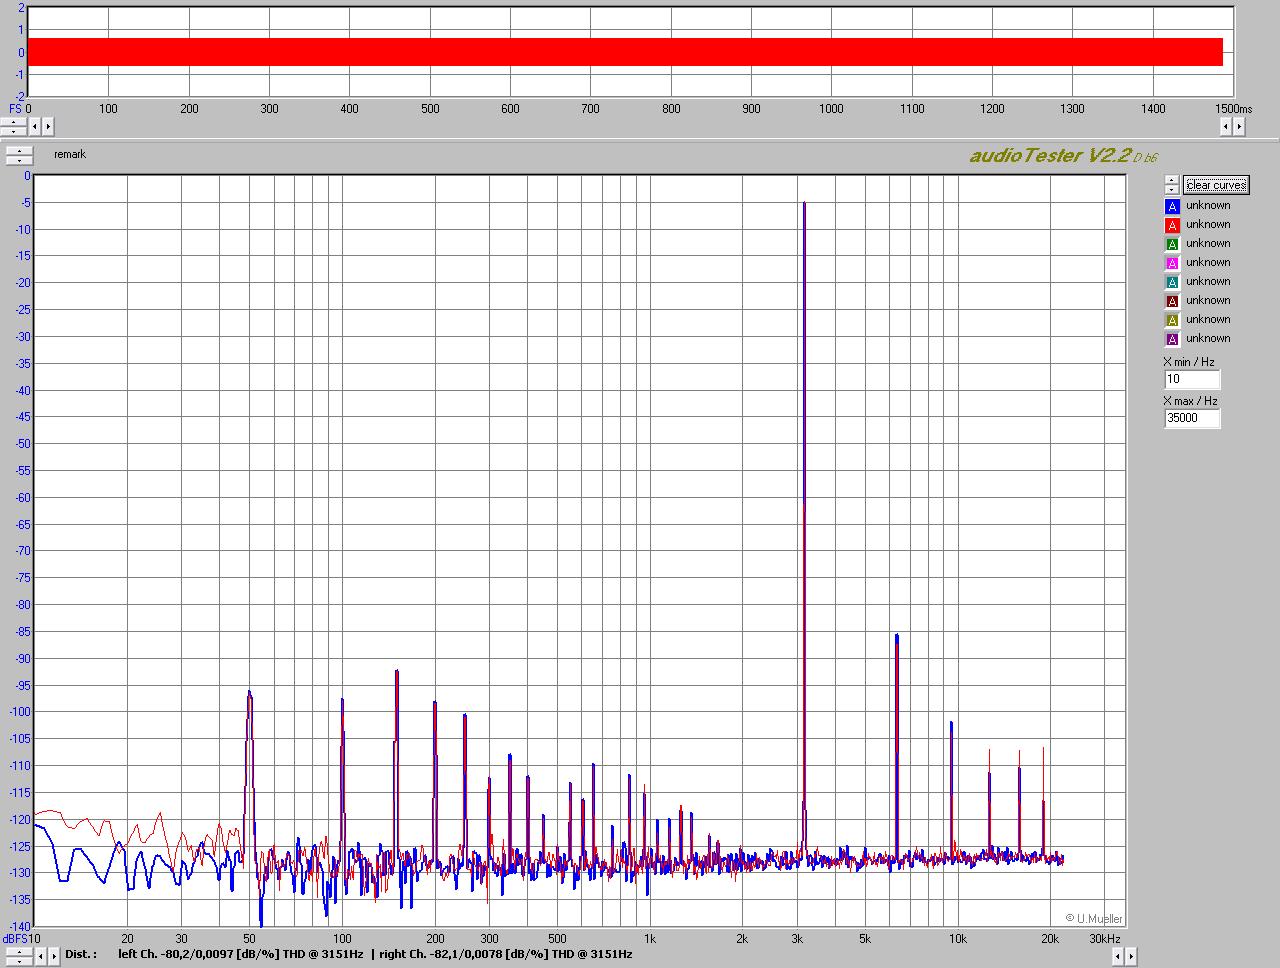Click down arrow of stepper beside clear curves
This screenshot has width=1280, height=968.
(x=1171, y=189)
